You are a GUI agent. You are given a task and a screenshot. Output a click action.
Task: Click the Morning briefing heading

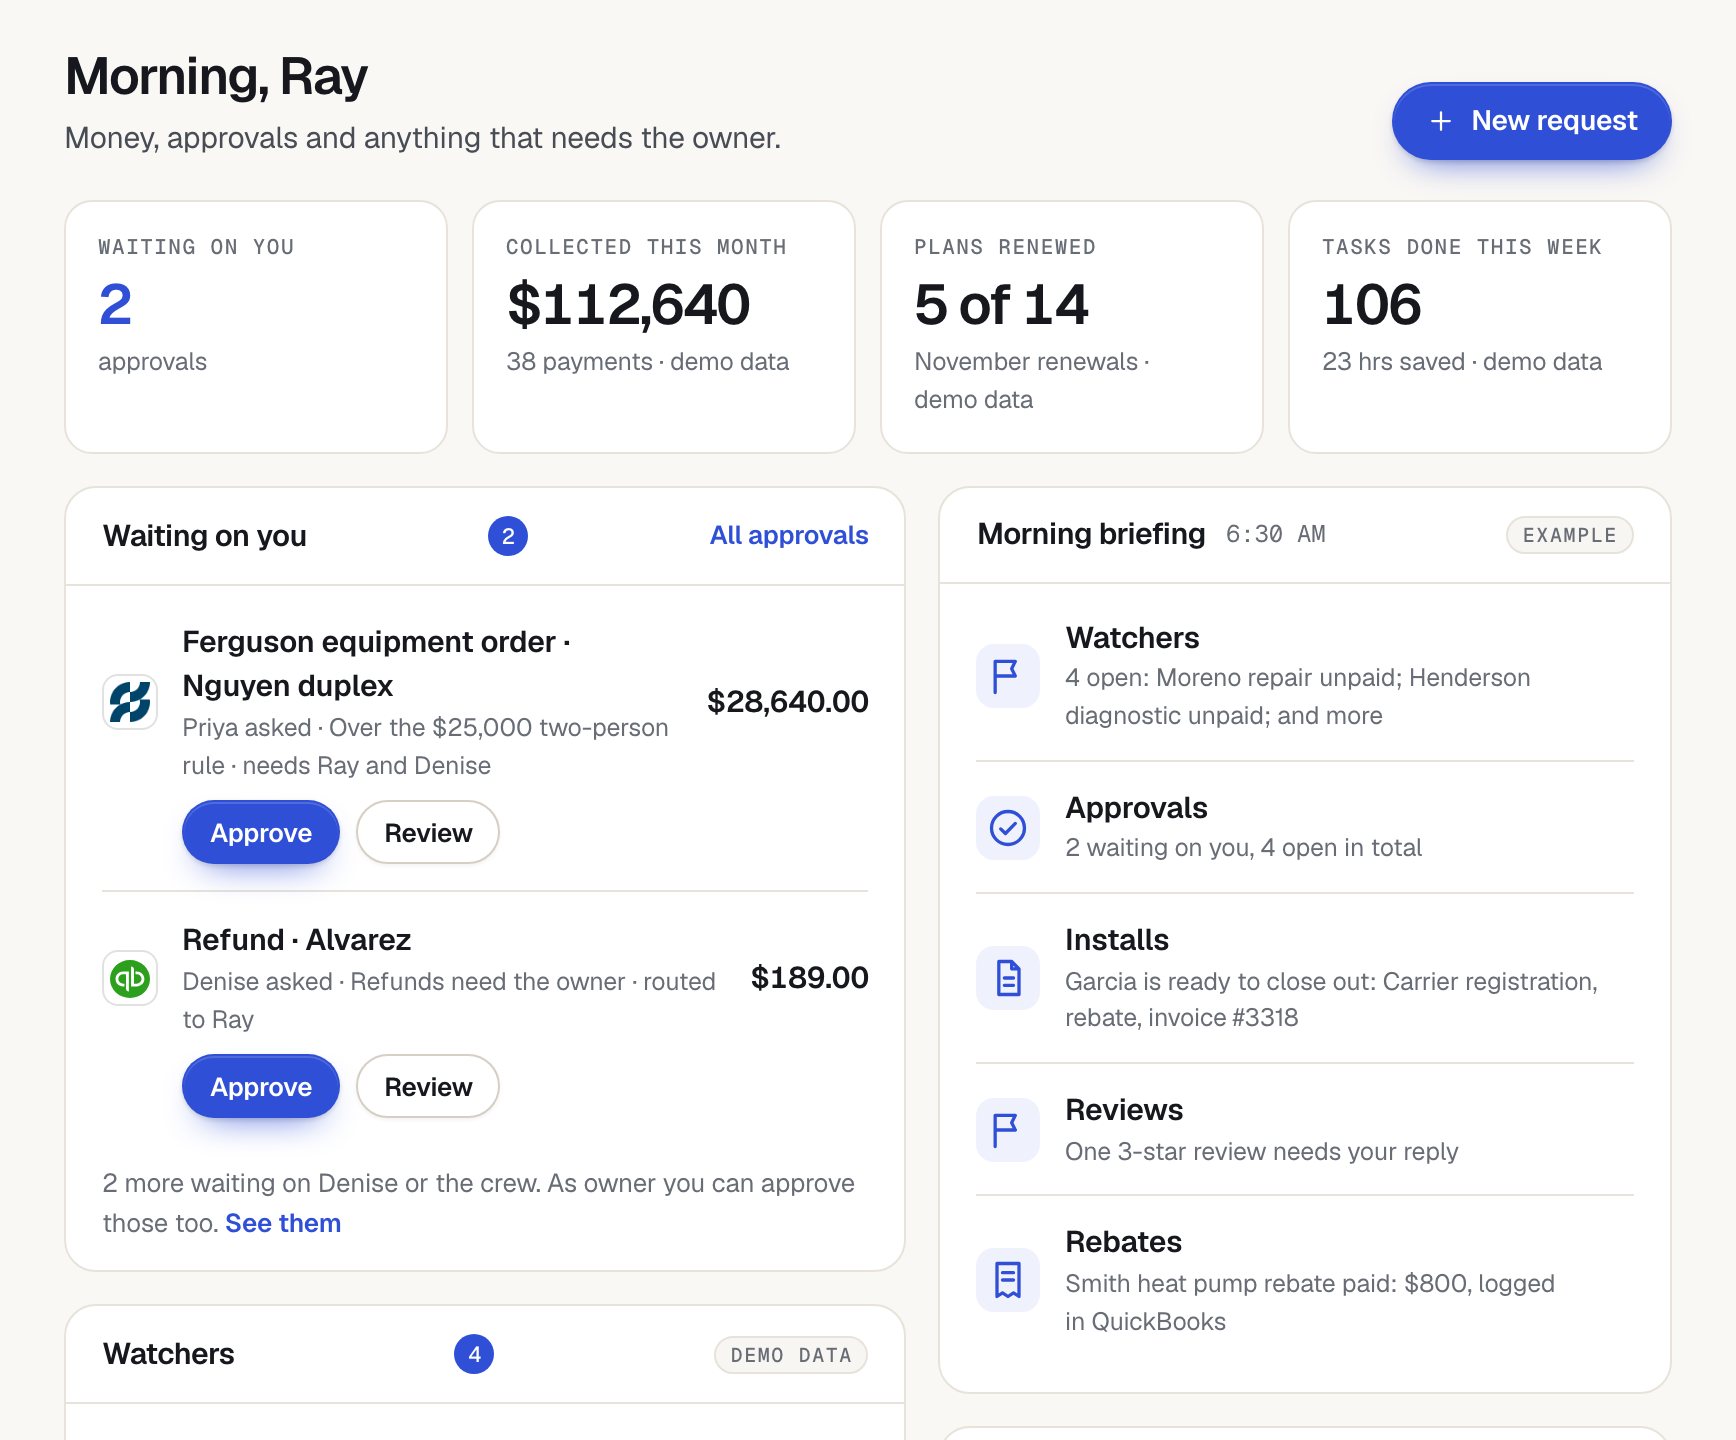(1092, 534)
